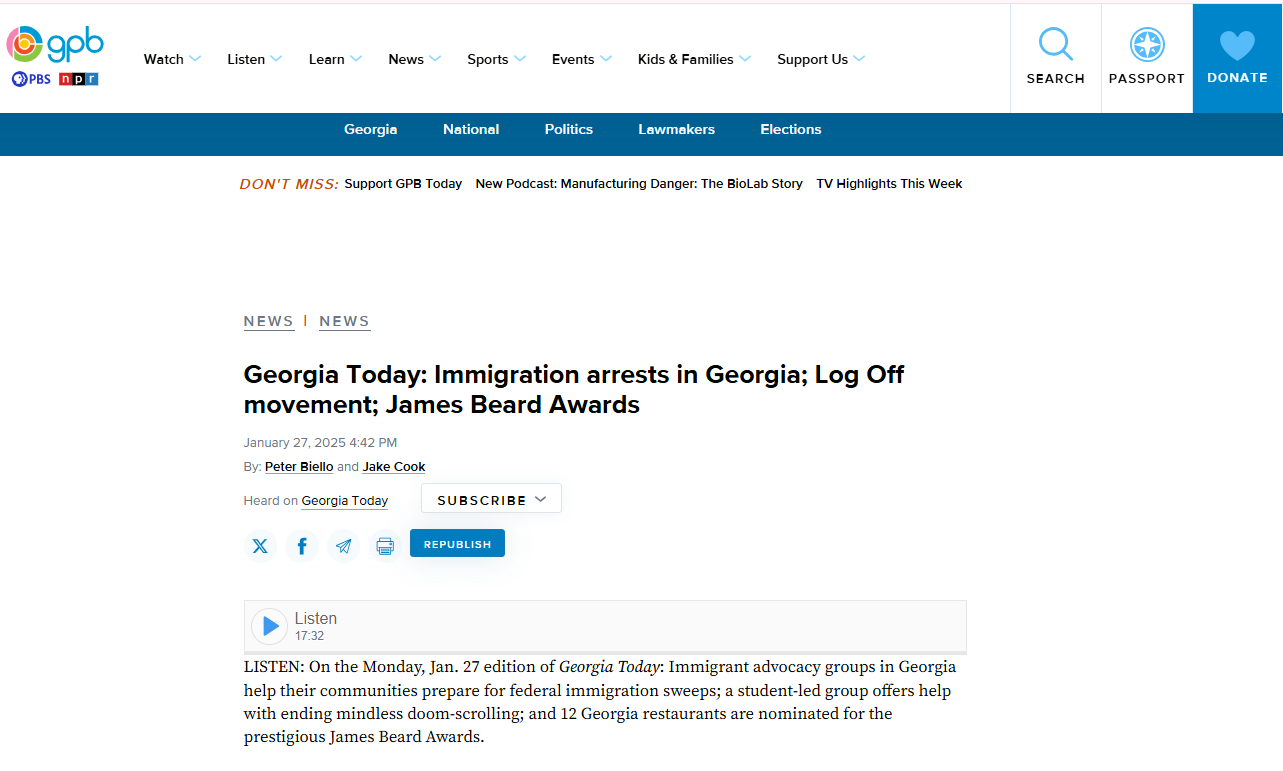The width and height of the screenshot is (1283, 771).
Task: Share the article on X (Twitter)
Action: click(260, 546)
